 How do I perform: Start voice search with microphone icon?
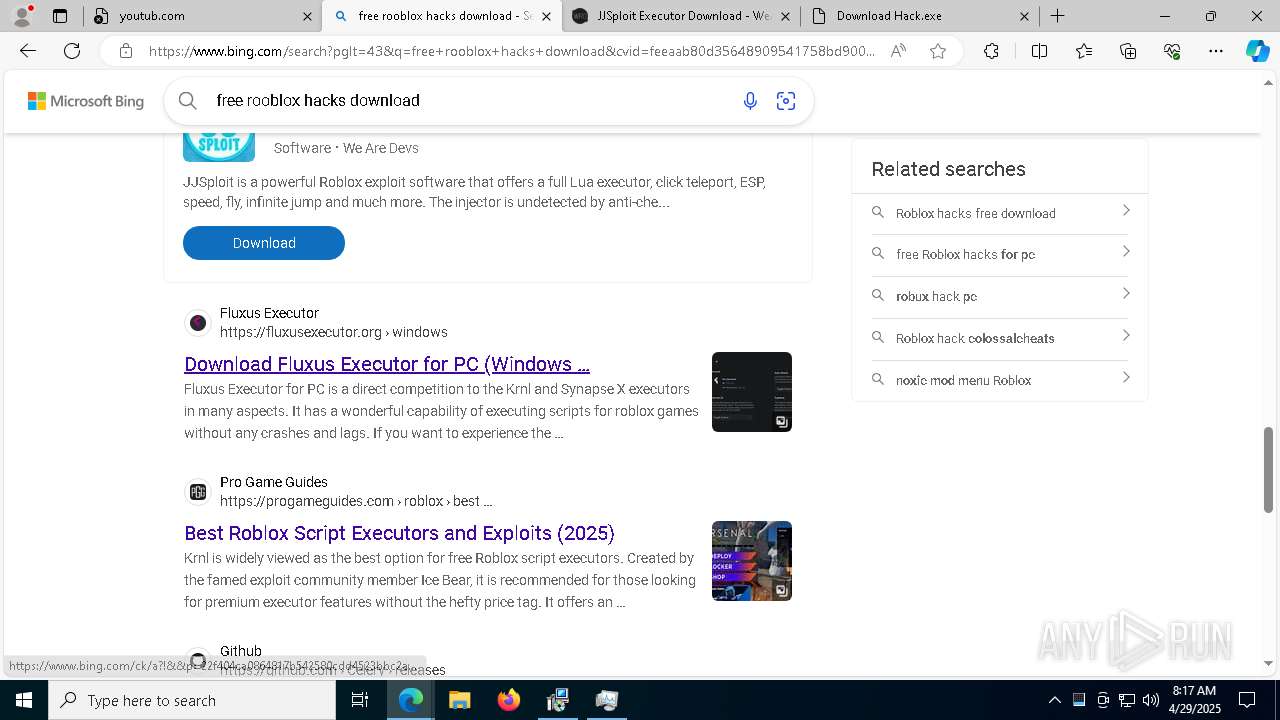point(750,100)
